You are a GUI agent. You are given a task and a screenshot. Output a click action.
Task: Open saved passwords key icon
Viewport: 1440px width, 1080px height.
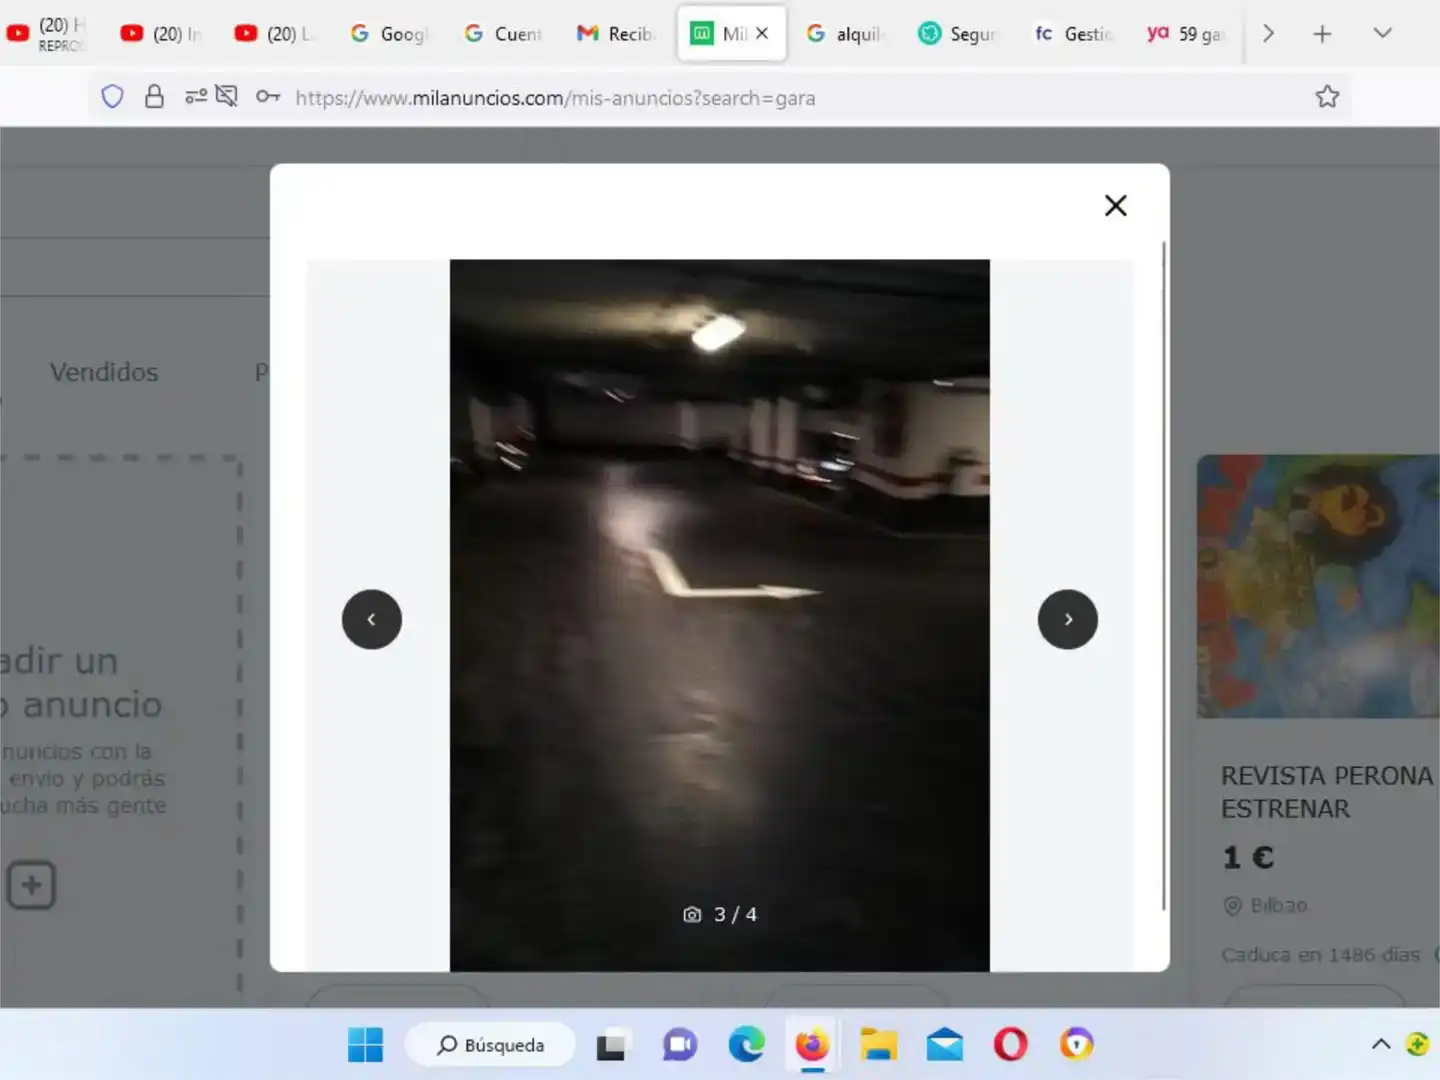[x=268, y=97]
